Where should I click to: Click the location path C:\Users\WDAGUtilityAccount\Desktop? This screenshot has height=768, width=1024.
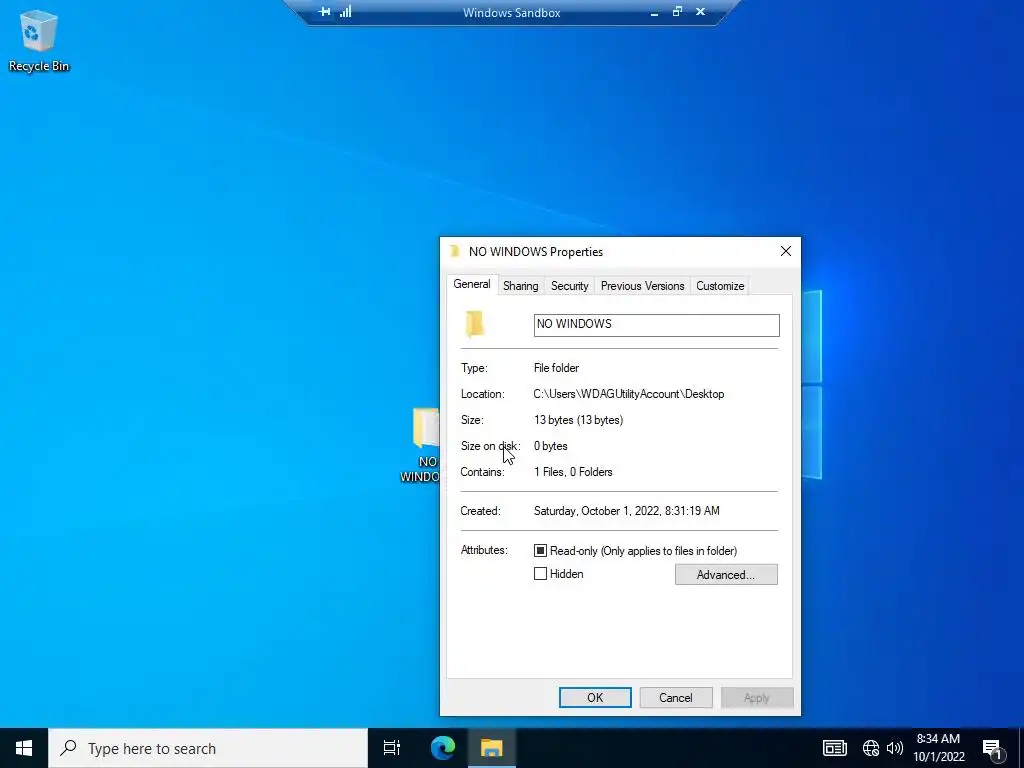coord(629,394)
